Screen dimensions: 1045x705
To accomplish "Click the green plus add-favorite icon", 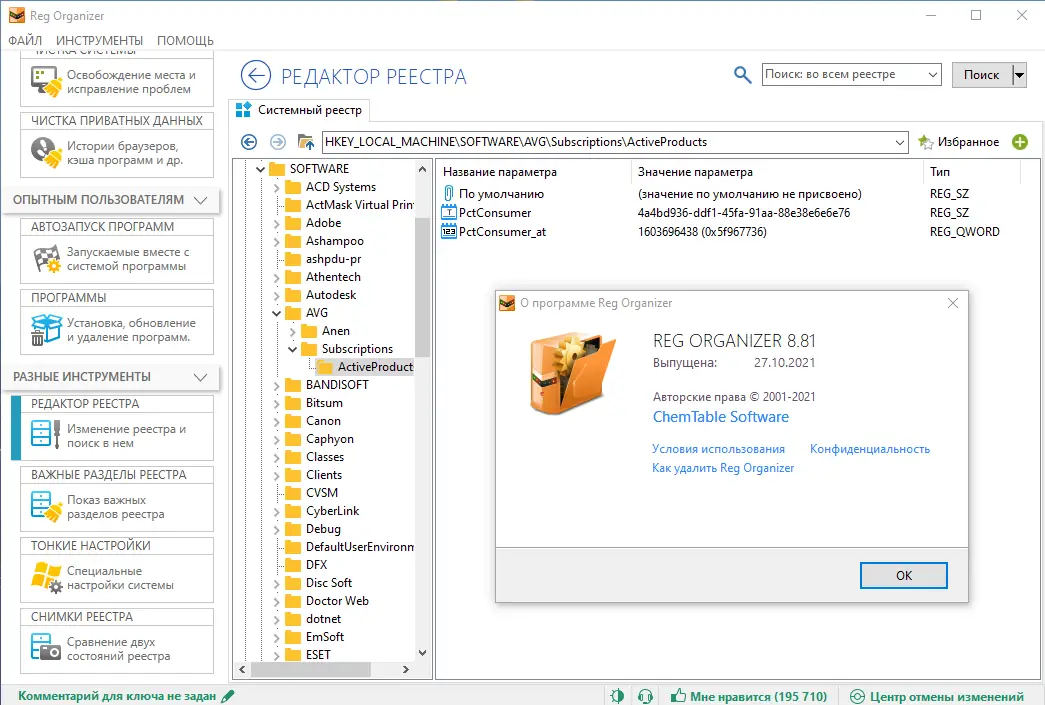I will click(1020, 142).
